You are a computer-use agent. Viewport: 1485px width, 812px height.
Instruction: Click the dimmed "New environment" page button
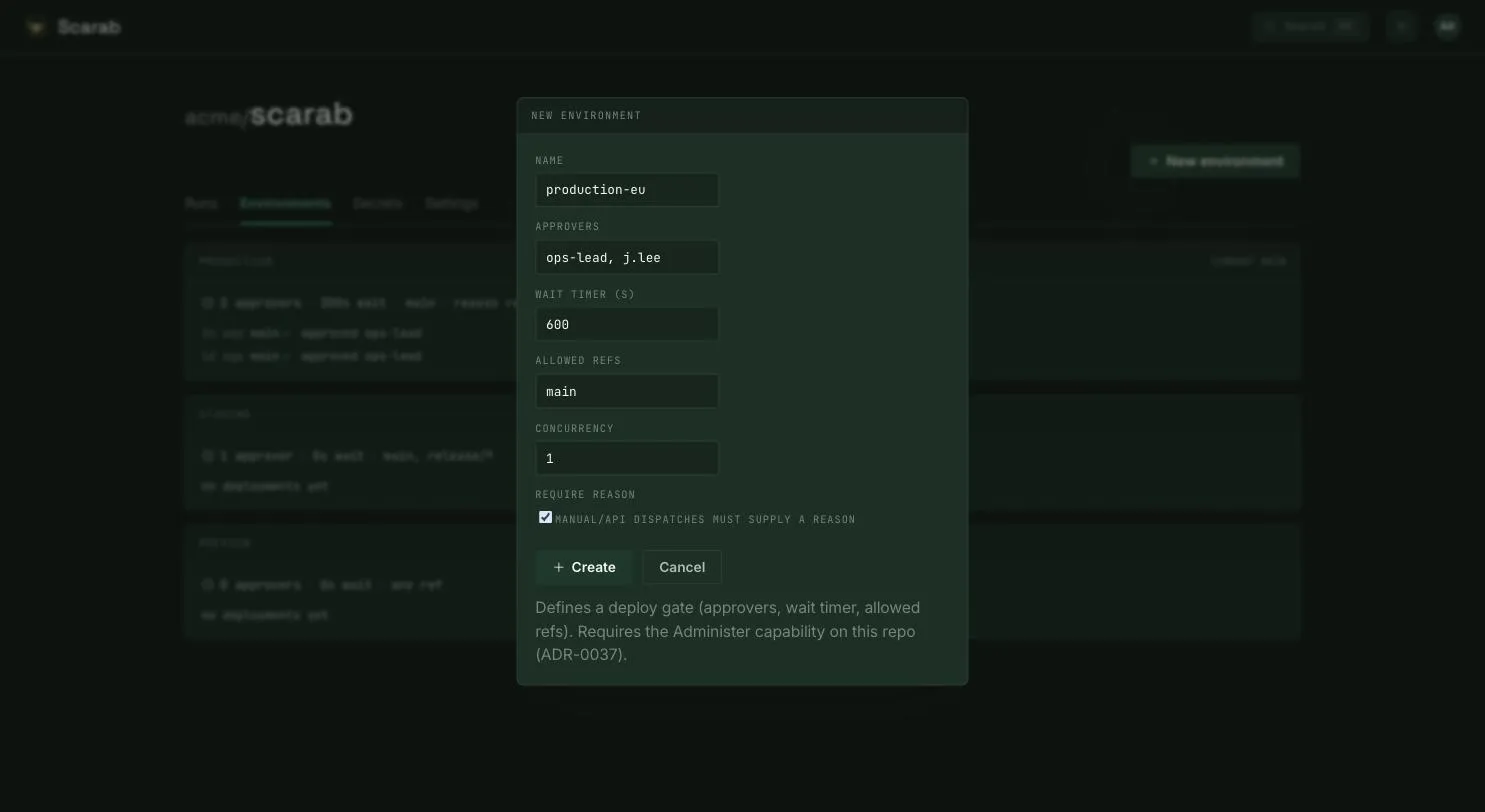point(1215,161)
